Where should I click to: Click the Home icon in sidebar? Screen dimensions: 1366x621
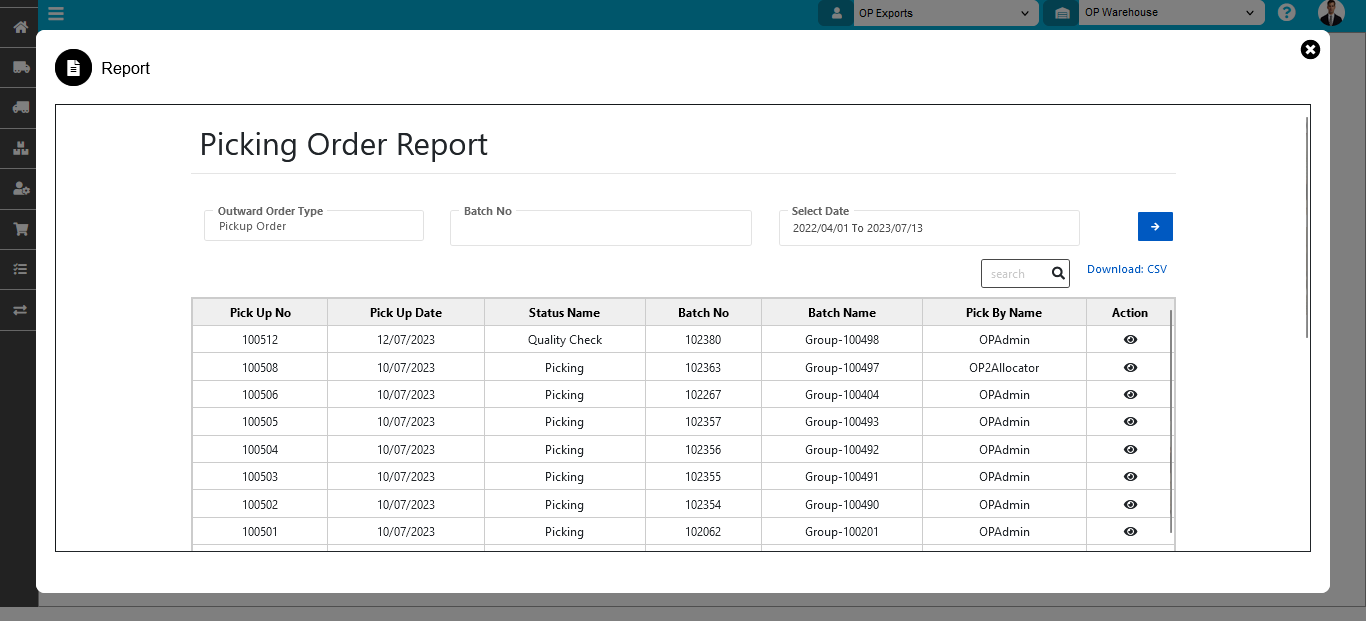[x=20, y=27]
